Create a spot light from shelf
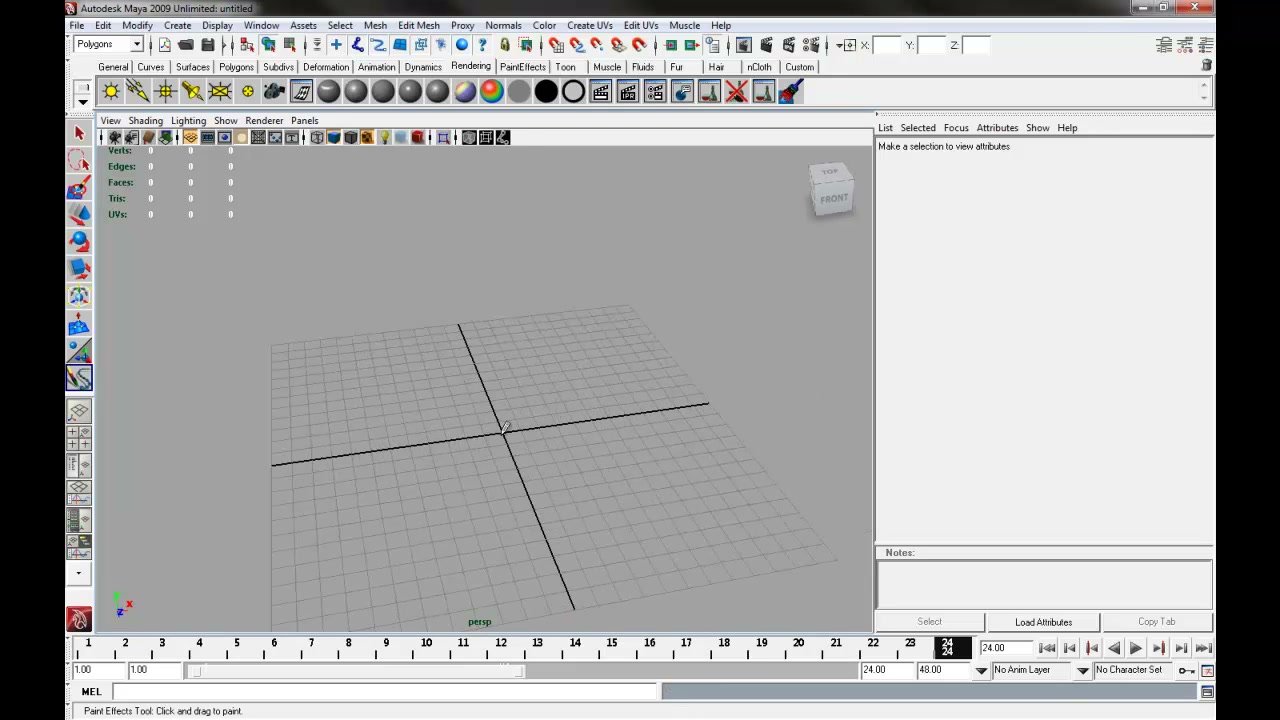 (192, 92)
